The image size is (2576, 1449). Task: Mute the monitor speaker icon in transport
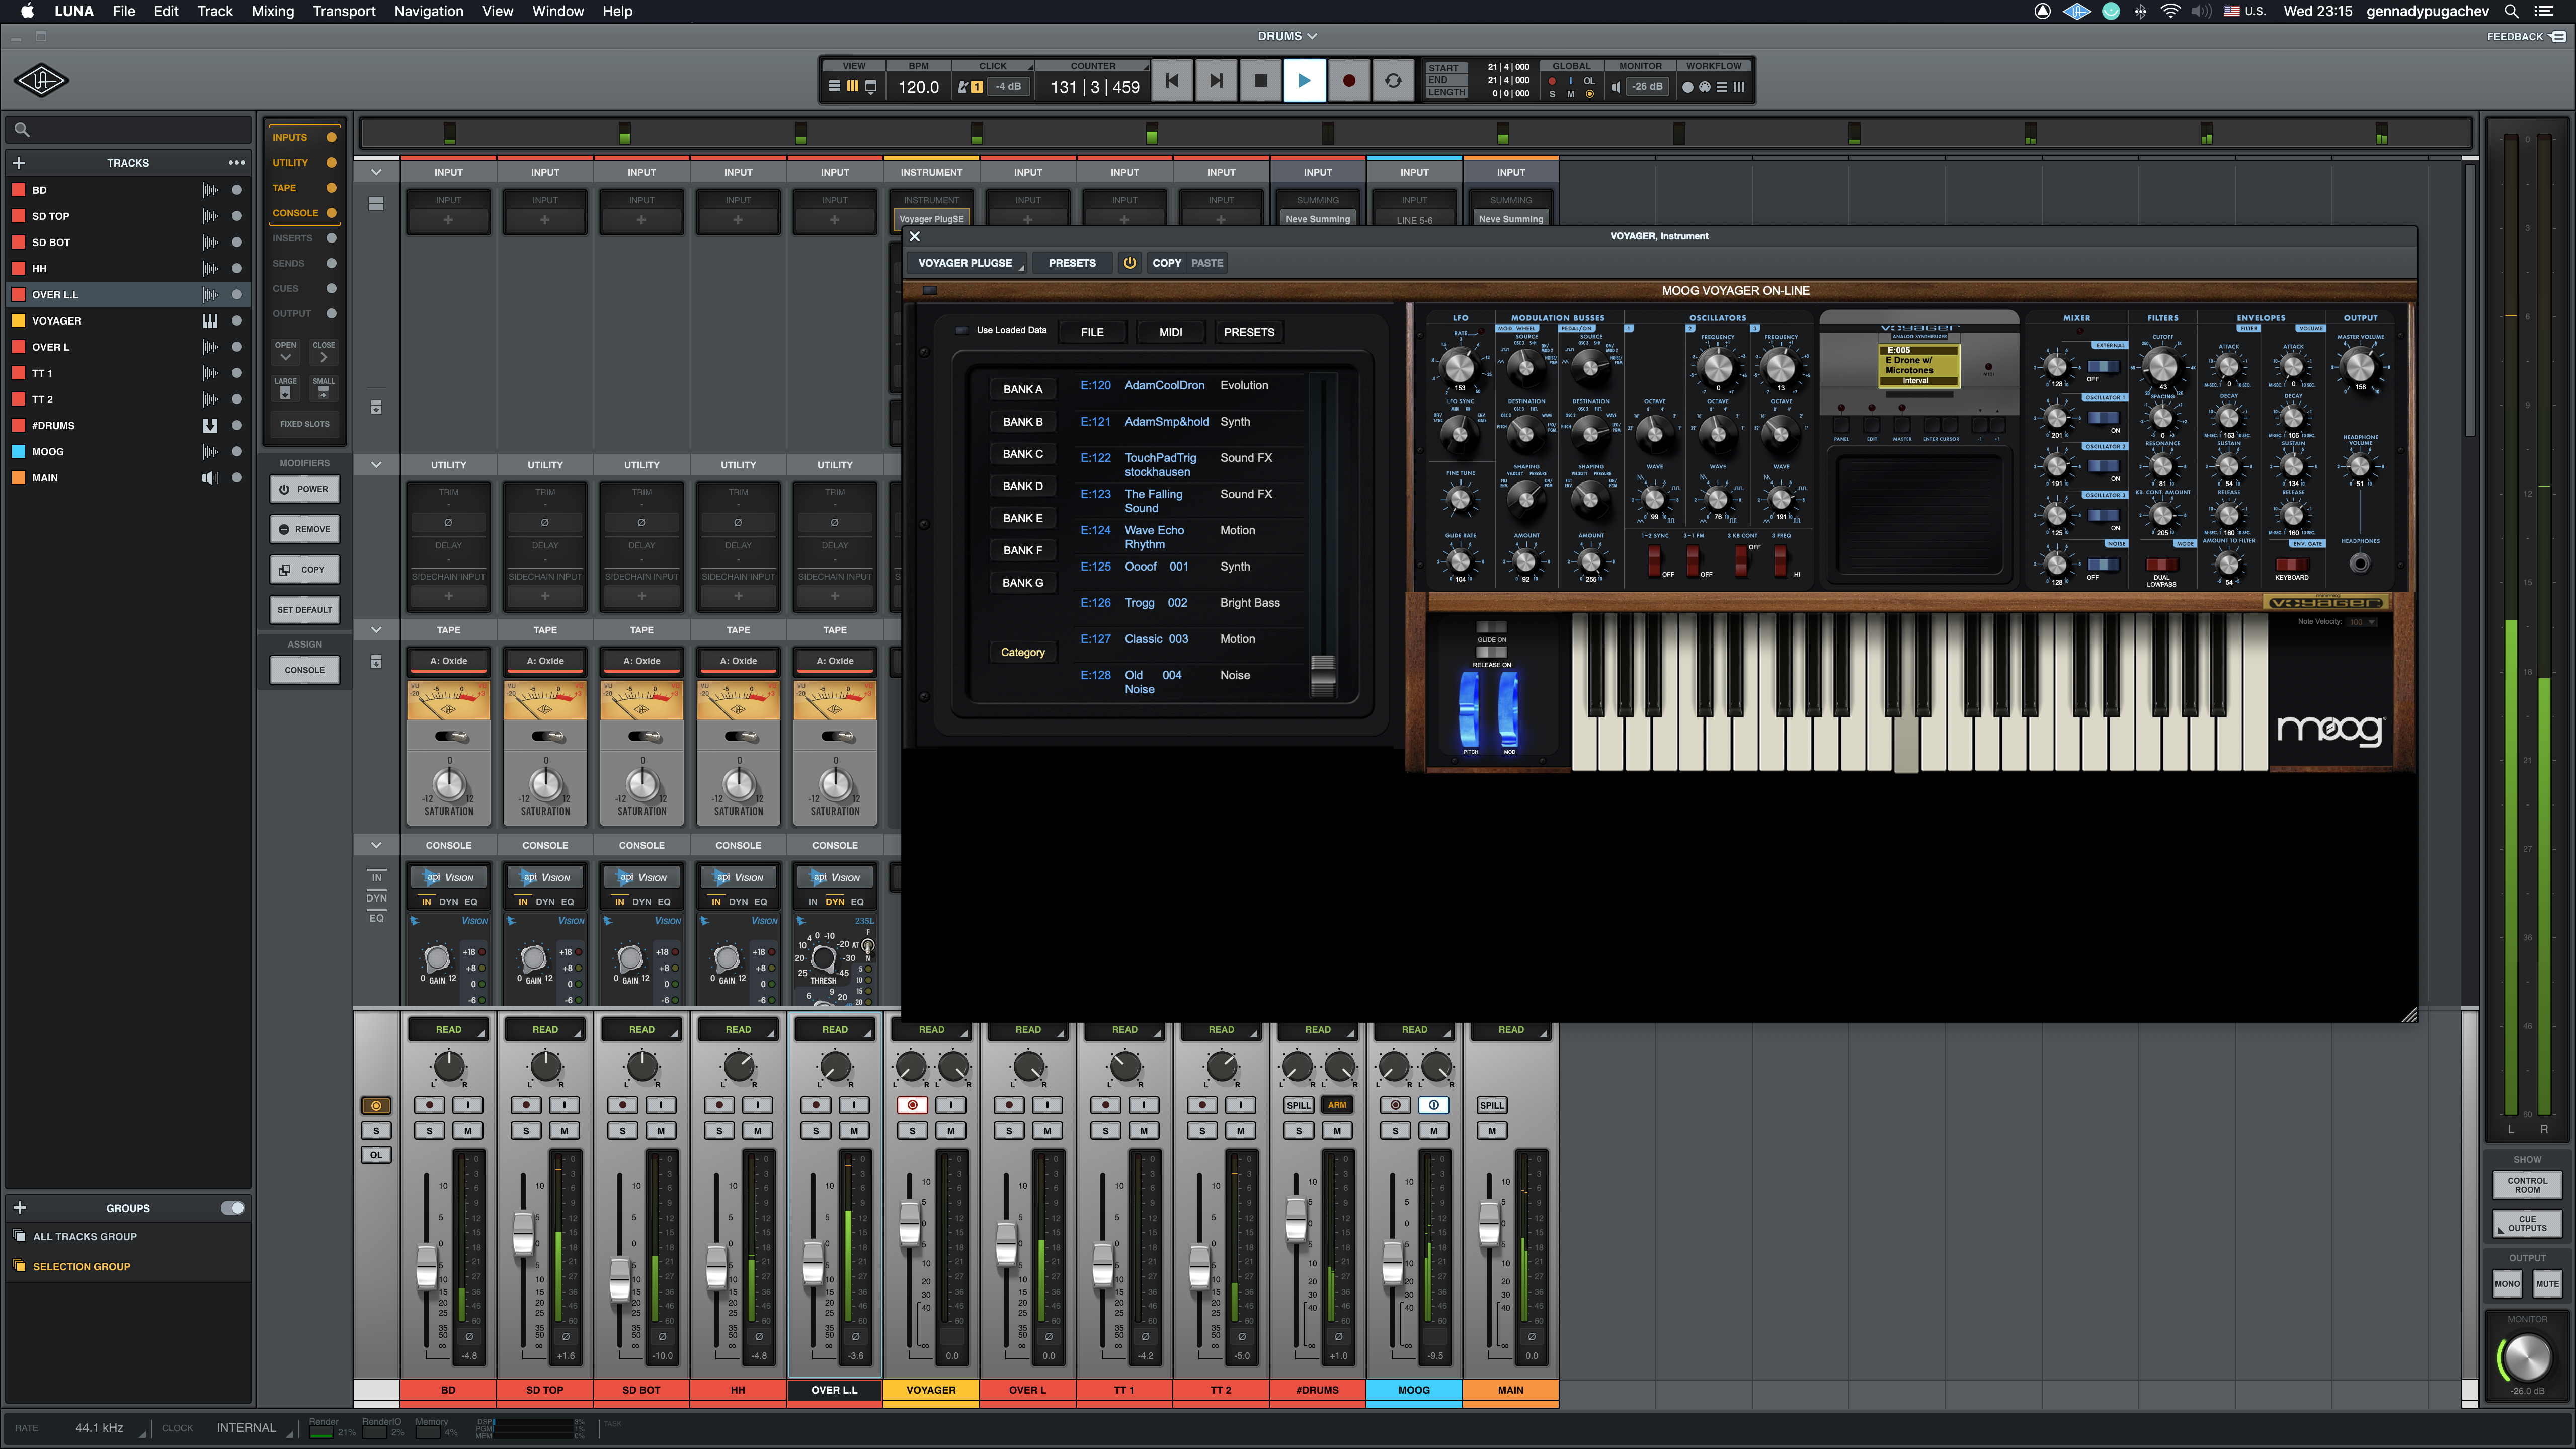(x=1616, y=87)
